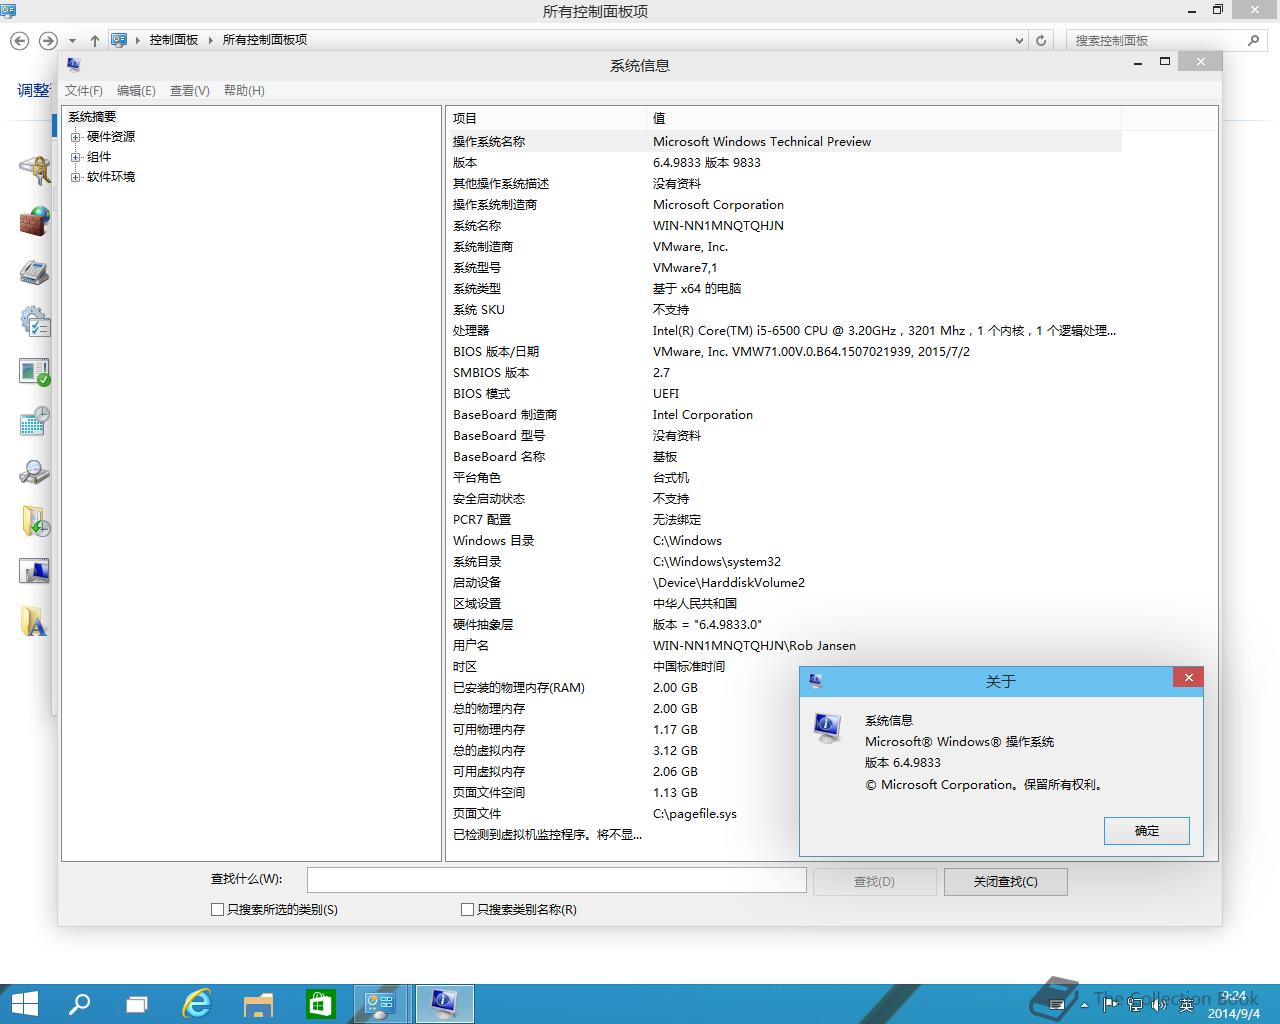Click 确定 in the About dialog
1280x1024 pixels.
[1147, 831]
